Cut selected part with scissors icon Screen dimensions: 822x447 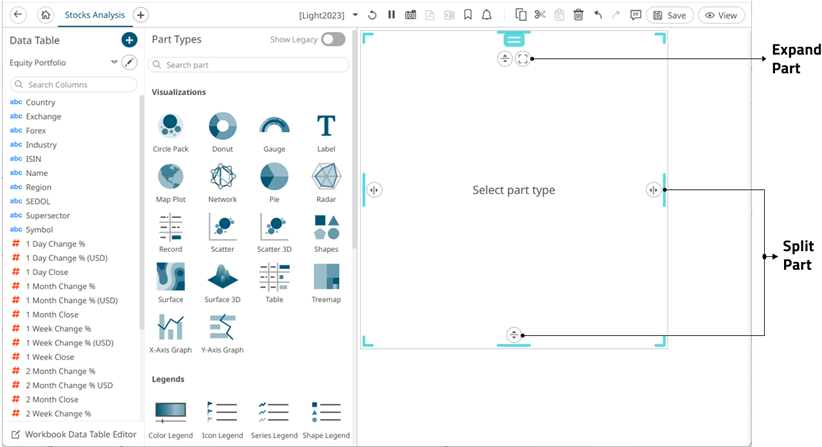coord(540,15)
